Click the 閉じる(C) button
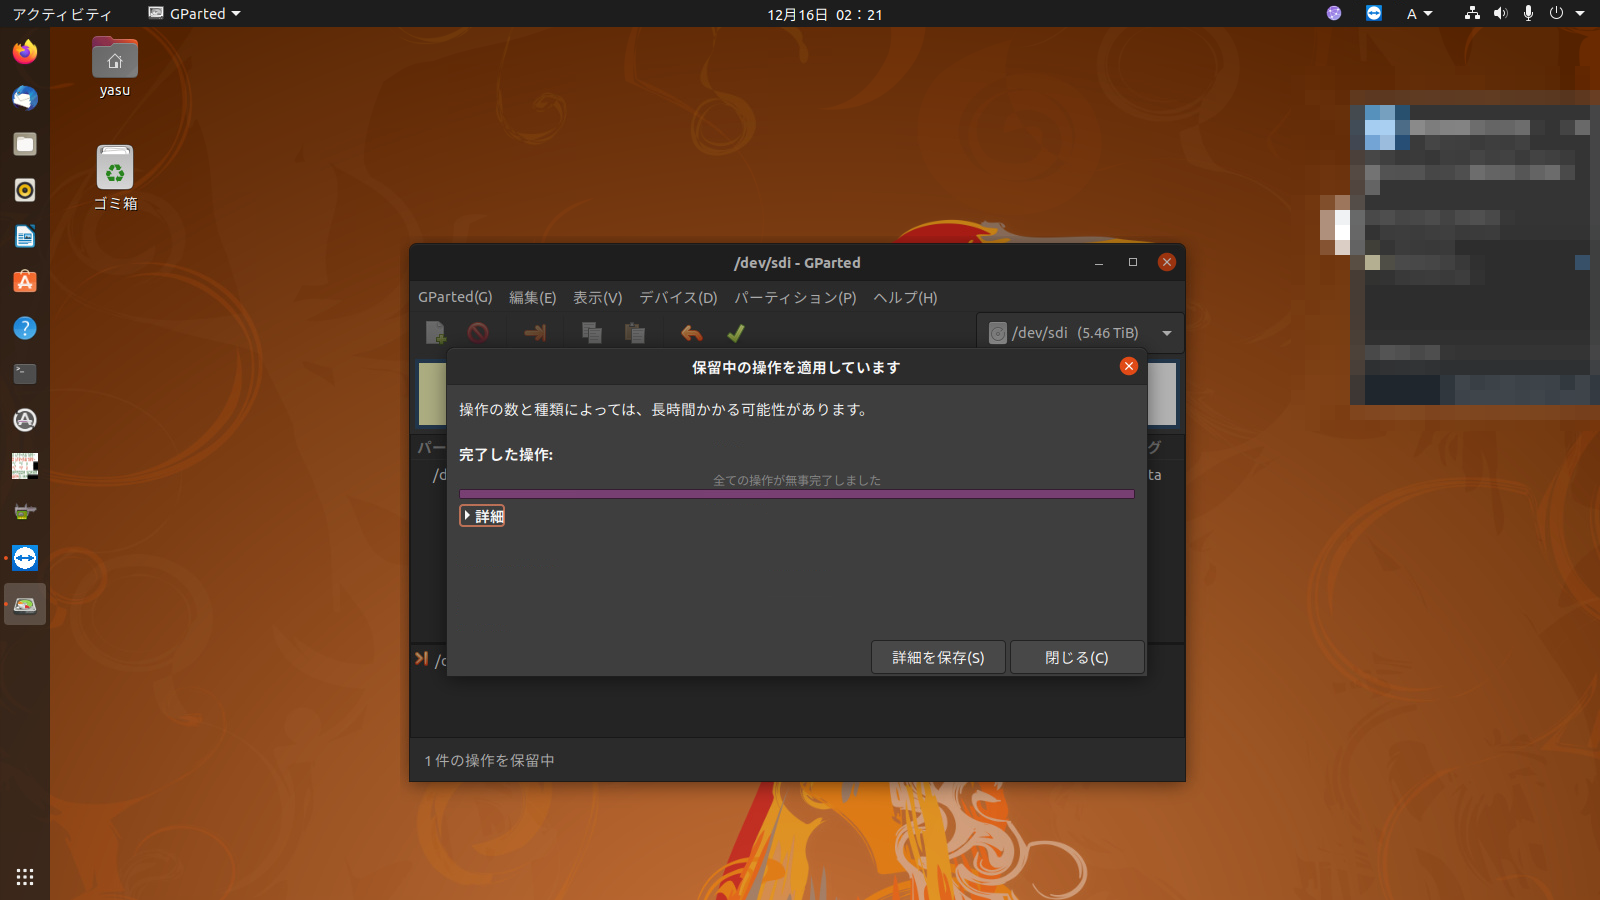The image size is (1600, 900). pos(1076,658)
